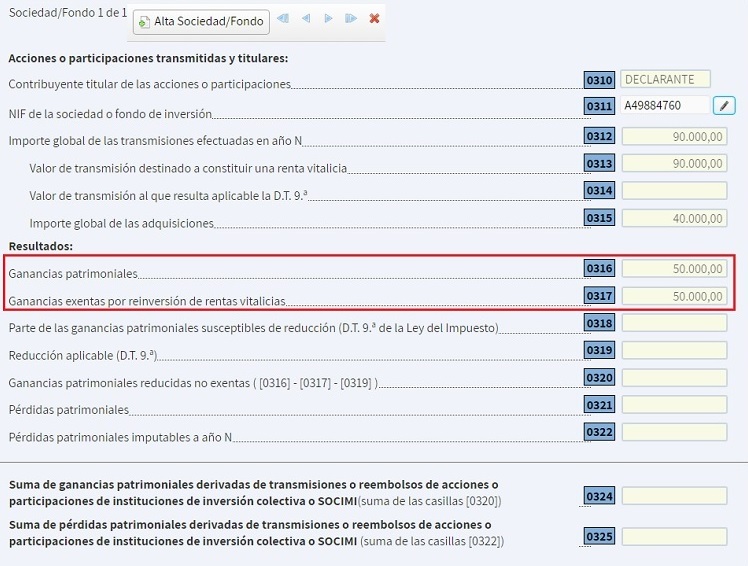Click empty field 0318
The height and width of the screenshot is (566, 748).
click(x=675, y=323)
